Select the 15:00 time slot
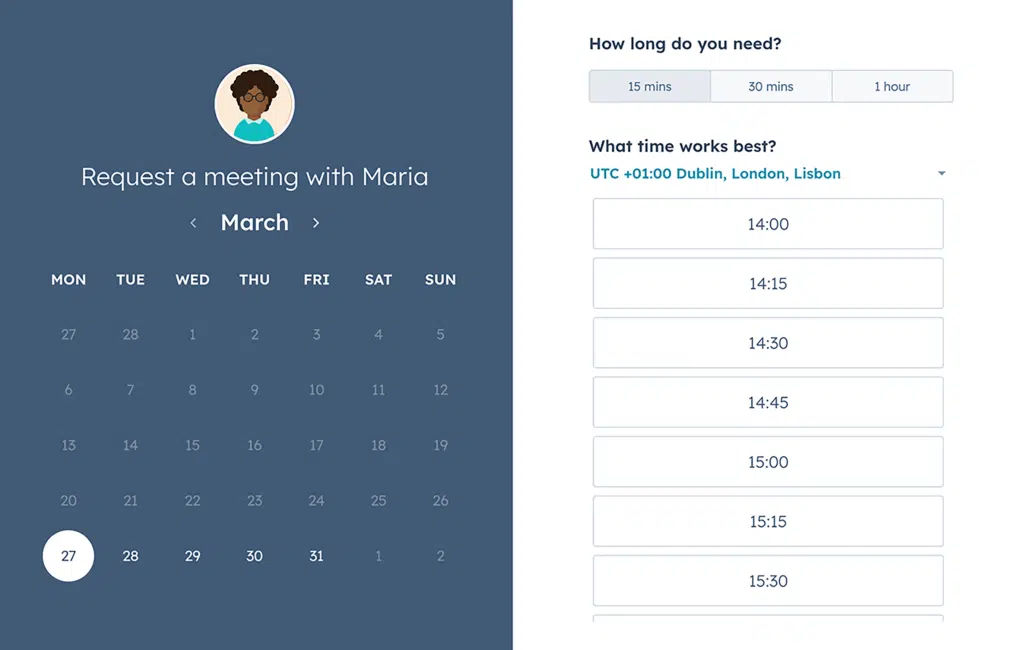Viewport: 1024px width, 650px height. [768, 462]
